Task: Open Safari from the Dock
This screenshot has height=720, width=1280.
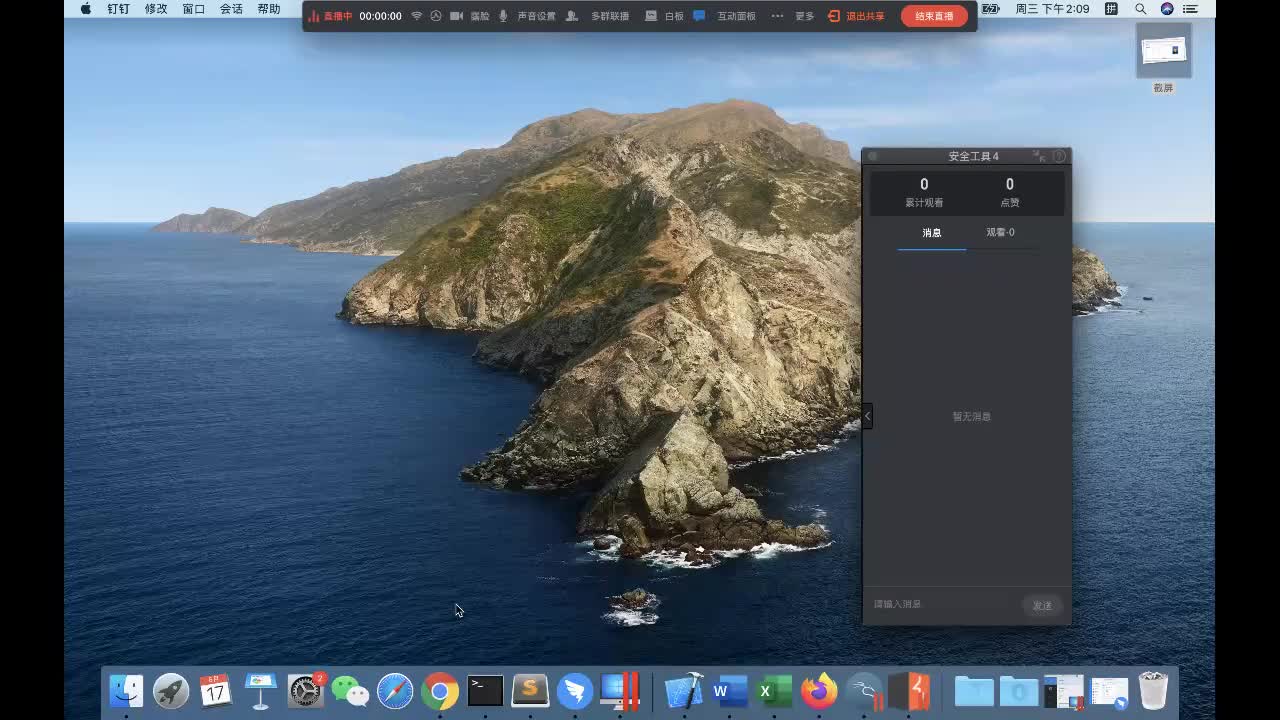Action: click(395, 690)
